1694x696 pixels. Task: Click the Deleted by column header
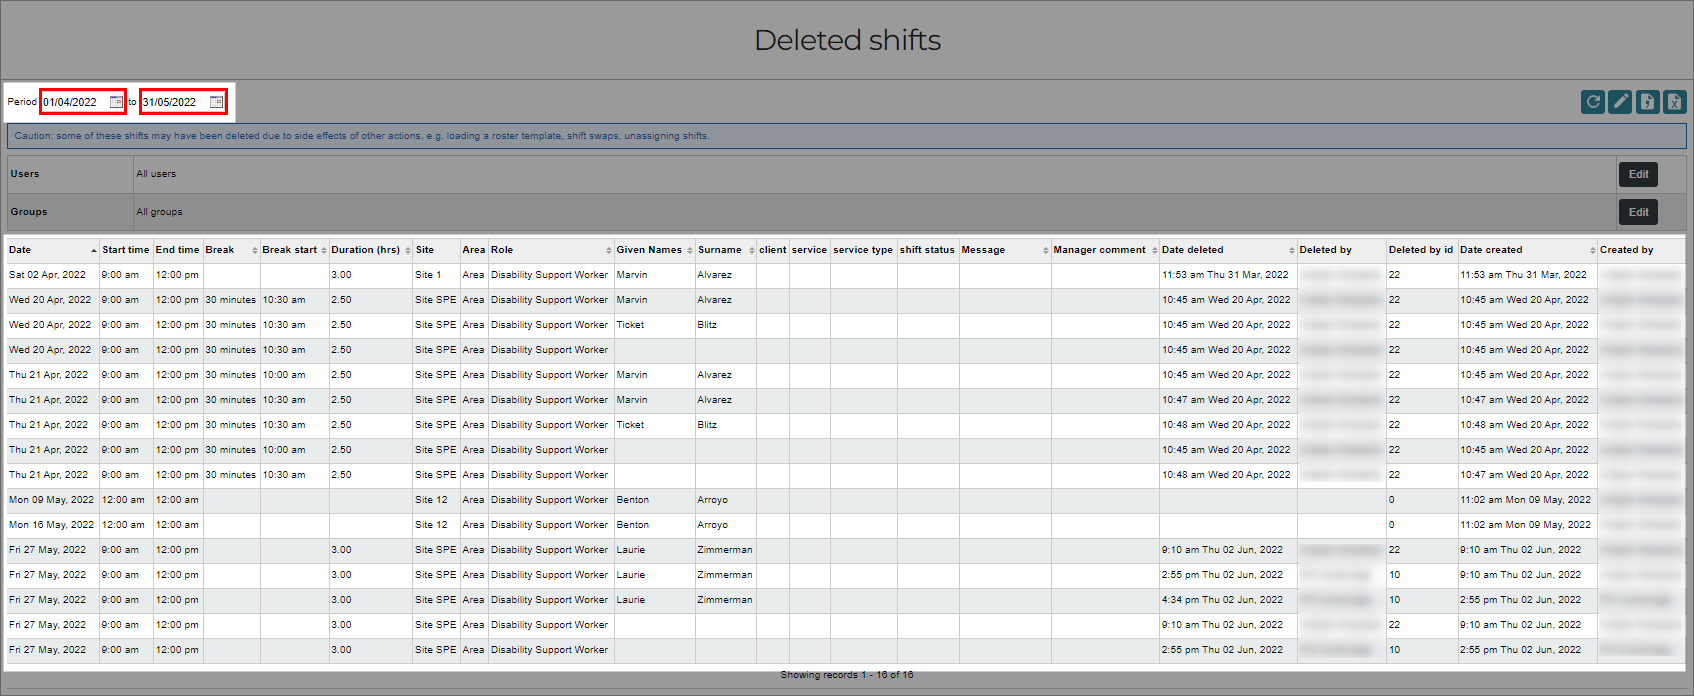(1341, 250)
